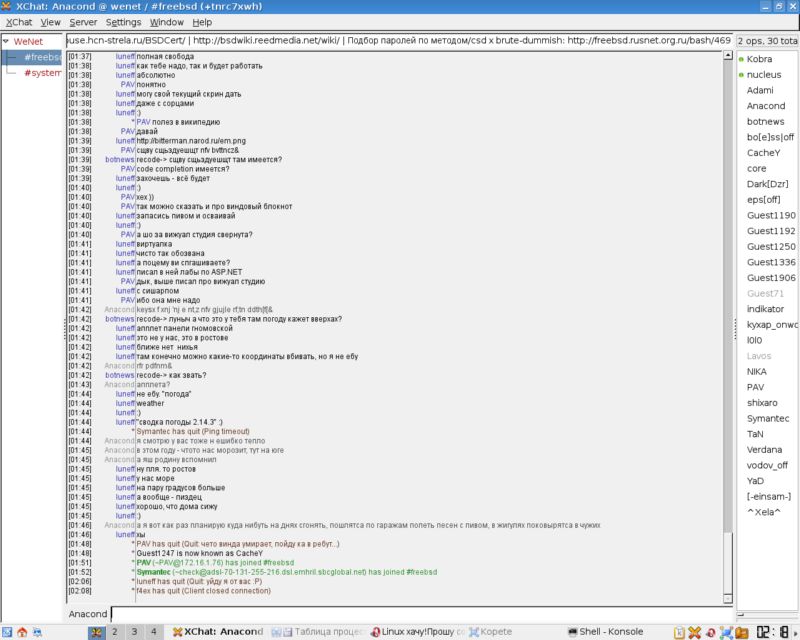Select user core in user list

[x=756, y=169]
